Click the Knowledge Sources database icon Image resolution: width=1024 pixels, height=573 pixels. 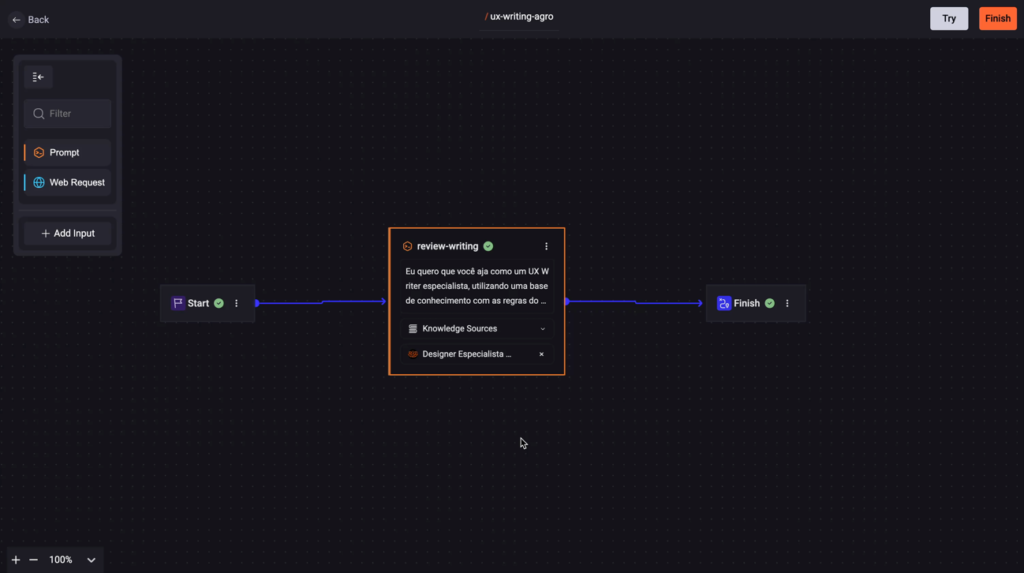[413, 329]
